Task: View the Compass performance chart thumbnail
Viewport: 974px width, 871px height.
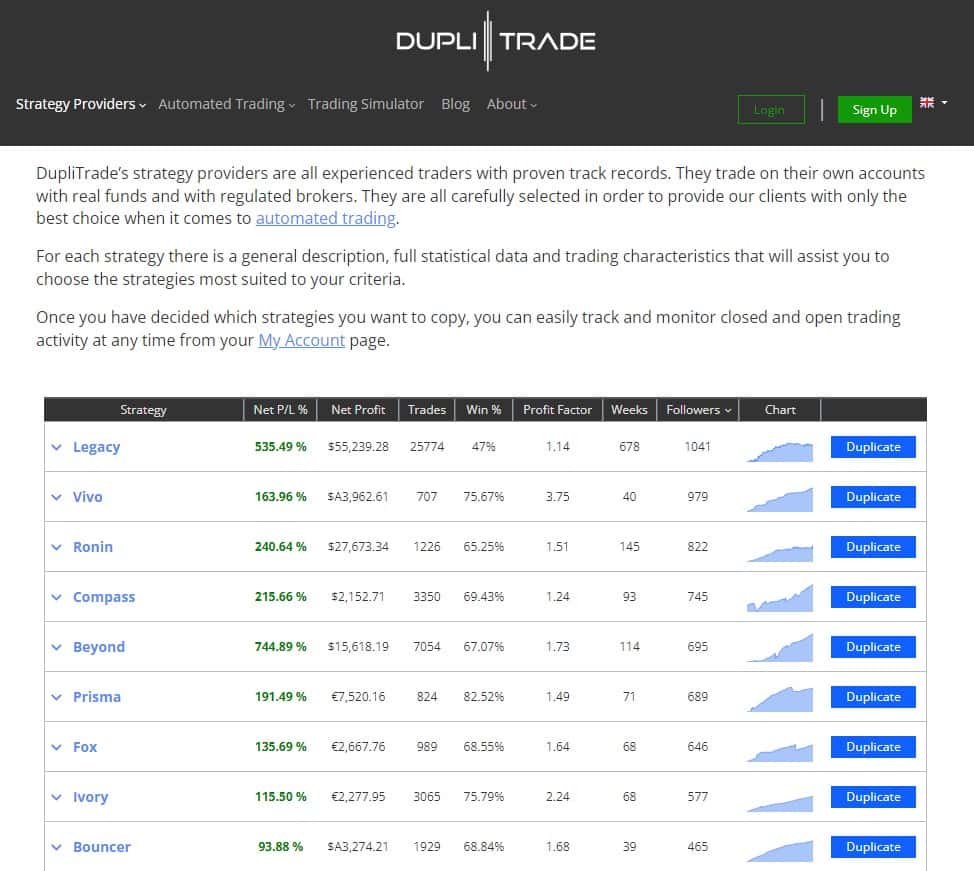Action: pyautogui.click(x=780, y=598)
